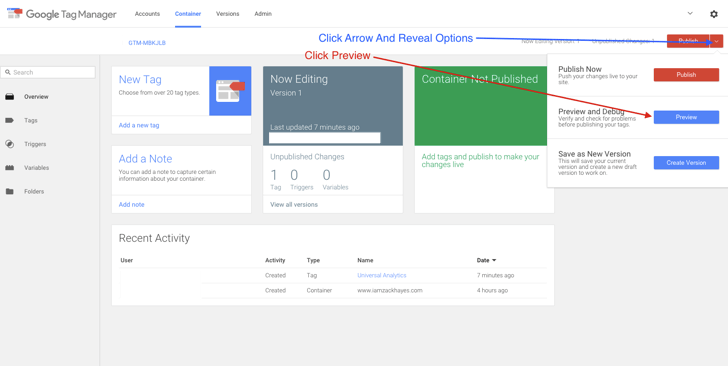728x366 pixels.
Task: Open the View all versions link
Action: [x=294, y=204]
